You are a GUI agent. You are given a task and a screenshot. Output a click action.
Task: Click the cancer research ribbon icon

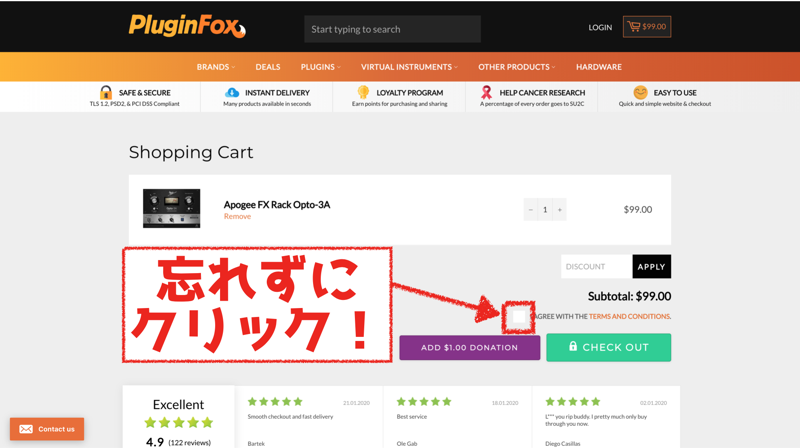(486, 92)
